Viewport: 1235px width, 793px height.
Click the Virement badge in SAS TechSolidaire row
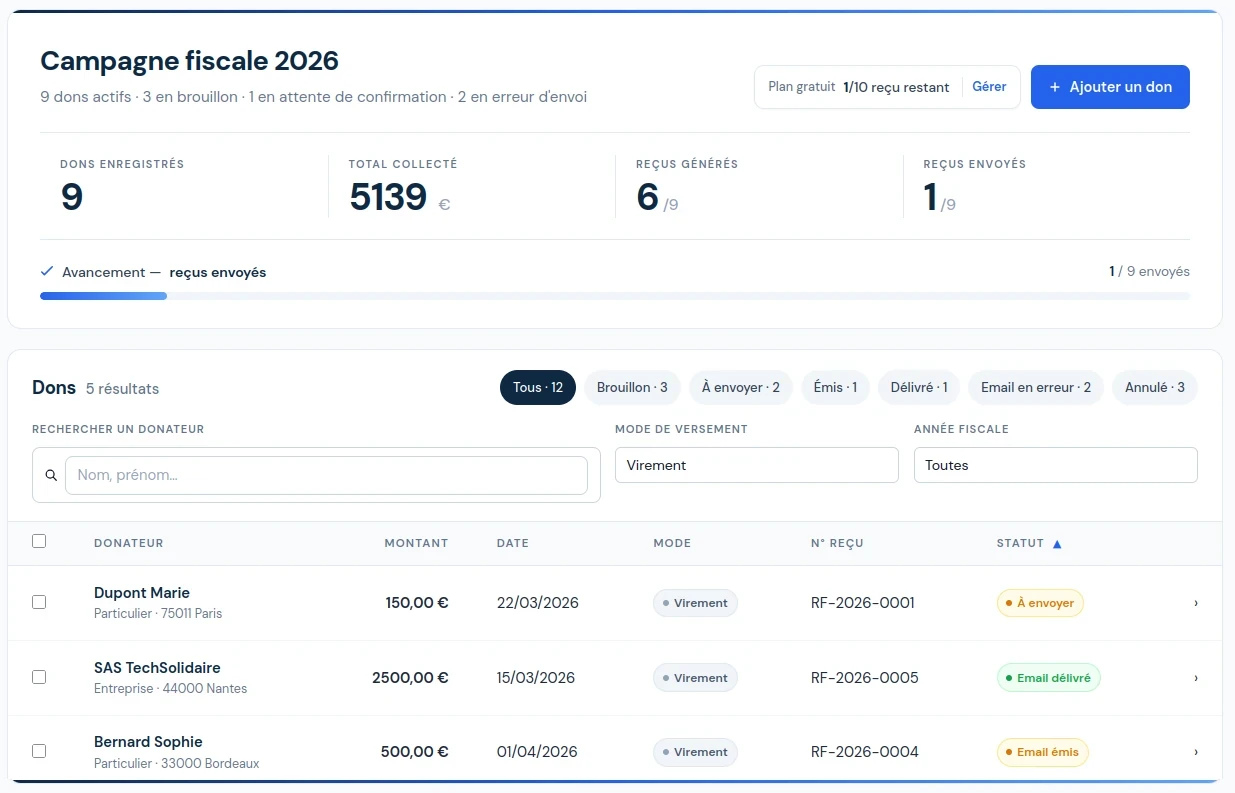coord(695,678)
